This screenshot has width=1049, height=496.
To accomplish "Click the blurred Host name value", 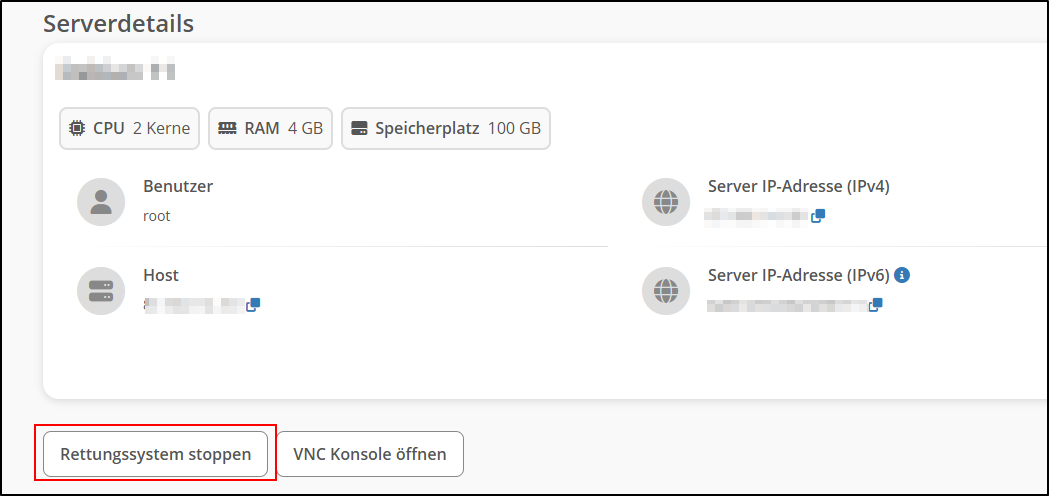I will pyautogui.click(x=194, y=304).
